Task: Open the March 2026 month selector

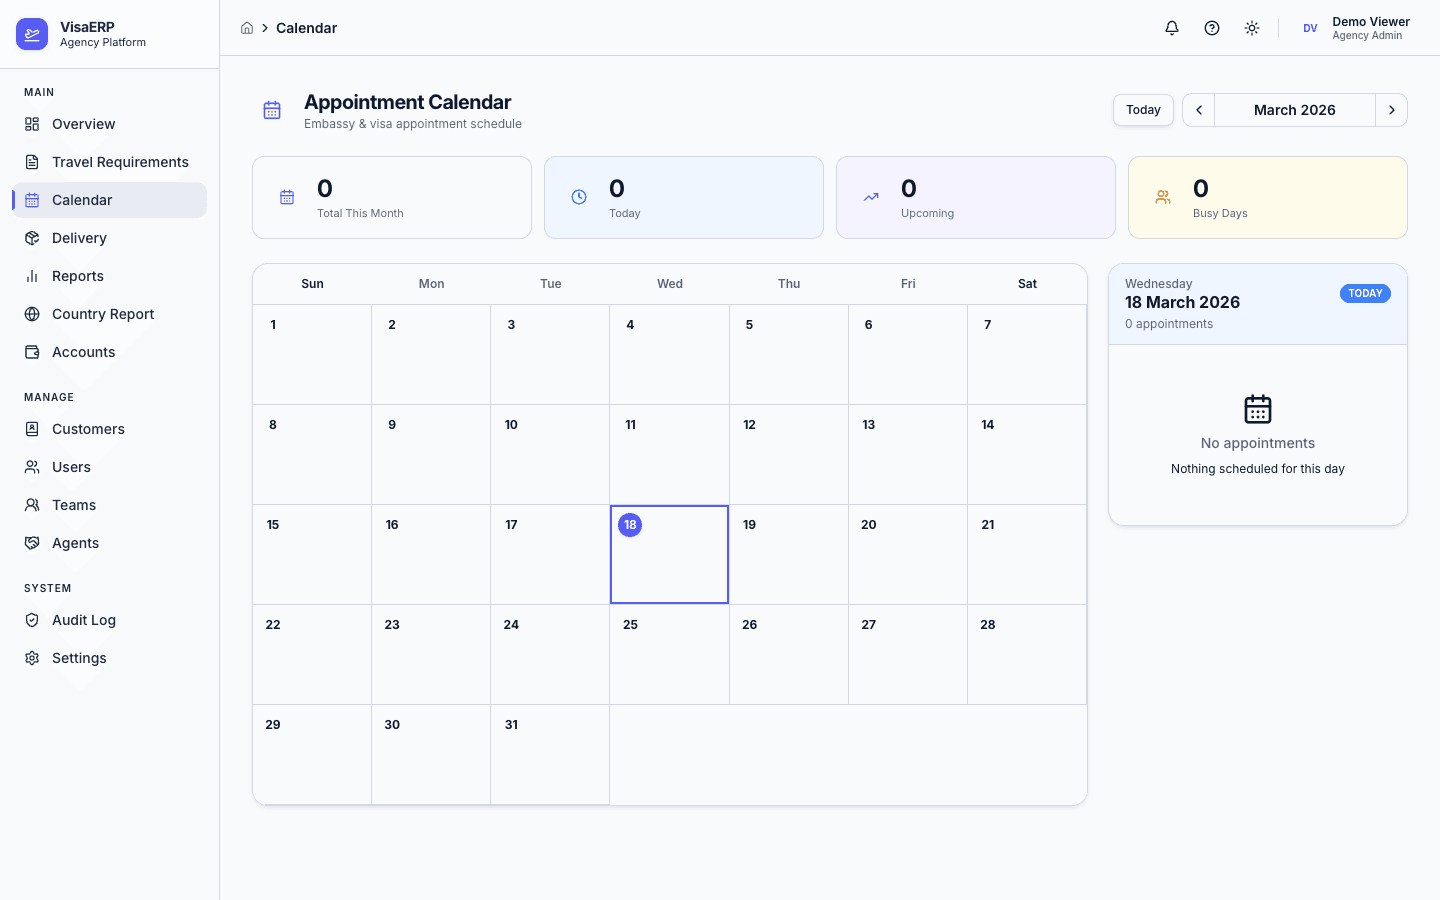Action: pyautogui.click(x=1294, y=110)
